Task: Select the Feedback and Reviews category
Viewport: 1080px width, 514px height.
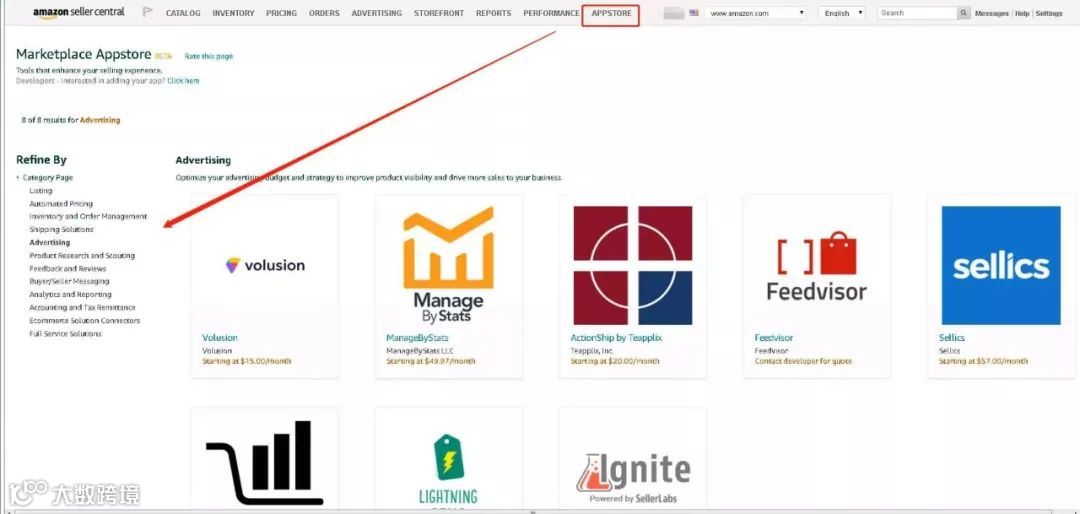Action: [x=68, y=269]
